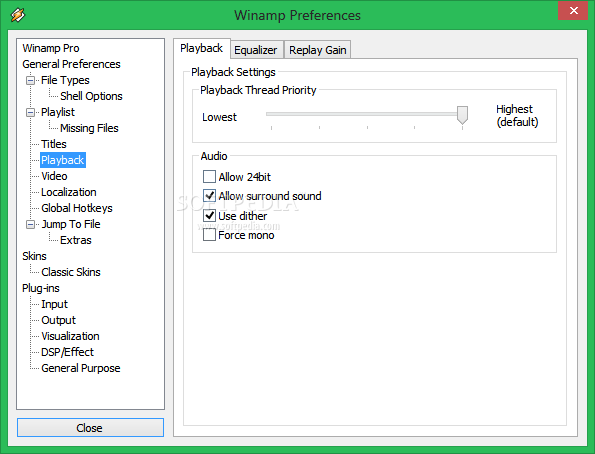Select Global Hotkeys in the tree
The height and width of the screenshot is (454, 595).
click(x=77, y=208)
